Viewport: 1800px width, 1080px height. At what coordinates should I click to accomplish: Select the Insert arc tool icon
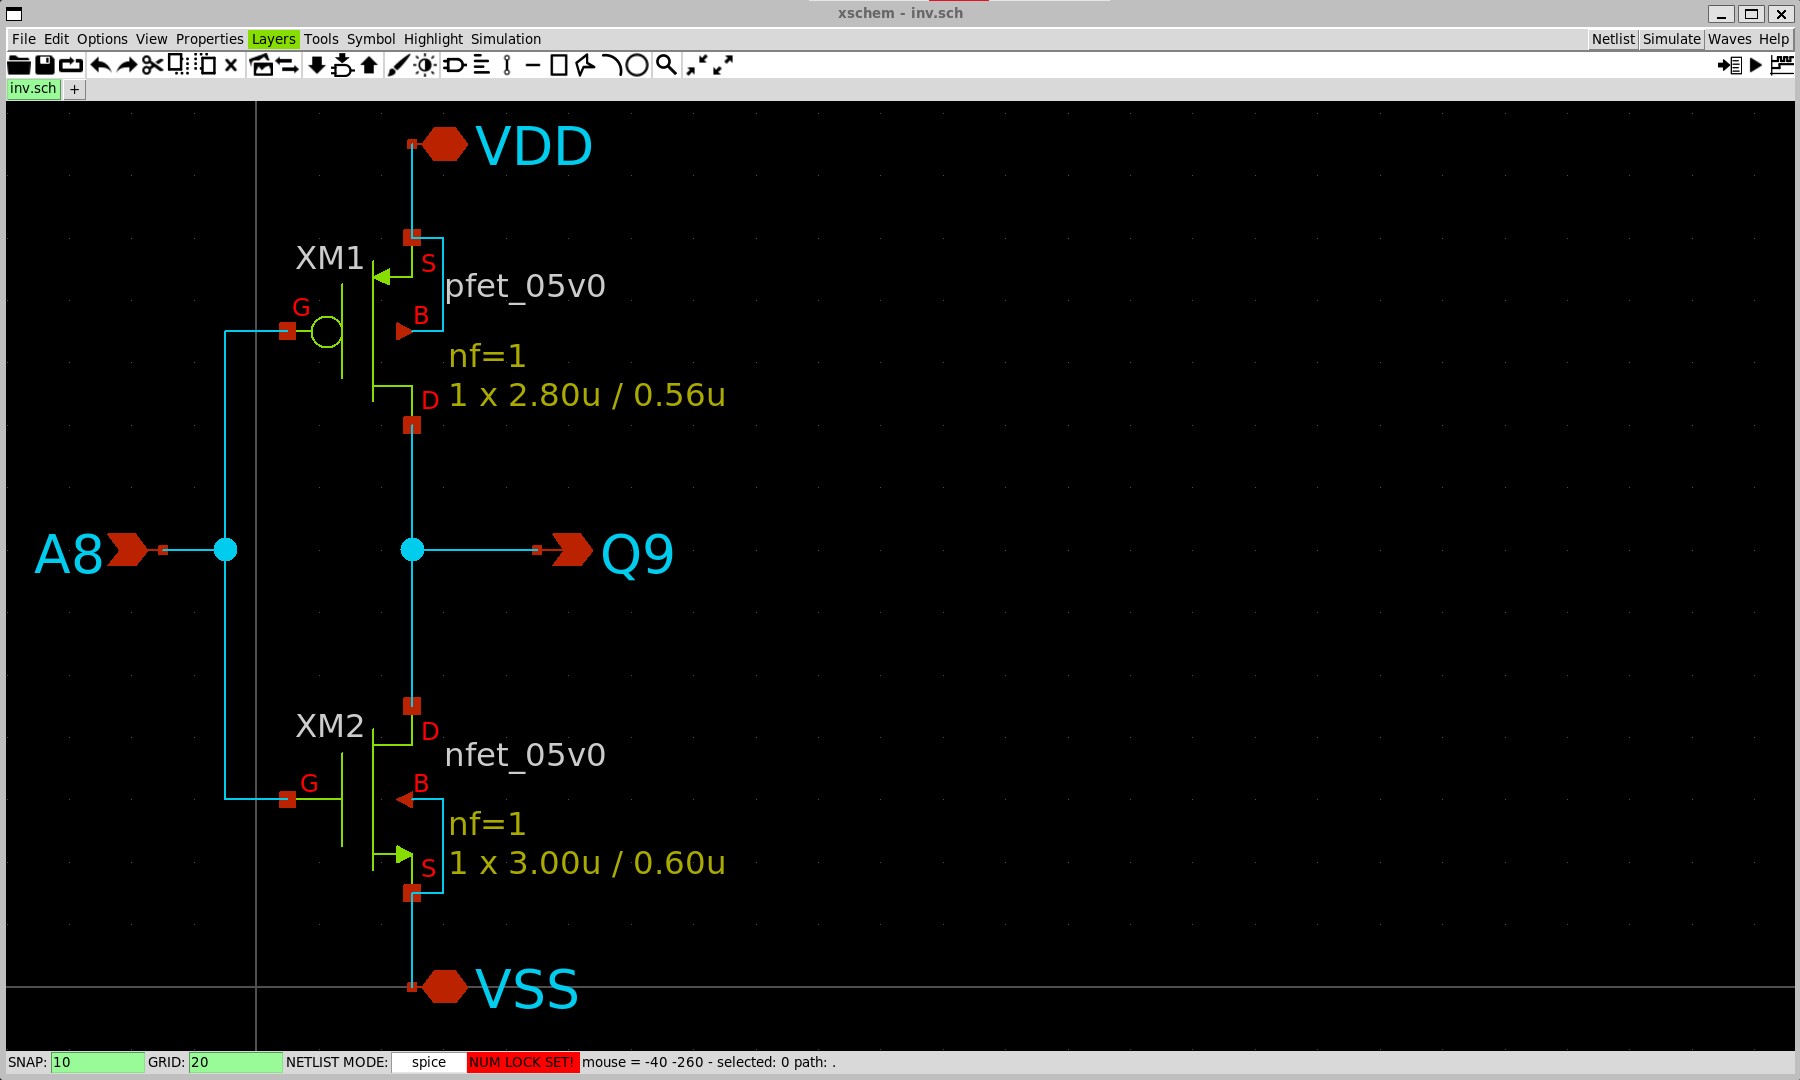[611, 65]
